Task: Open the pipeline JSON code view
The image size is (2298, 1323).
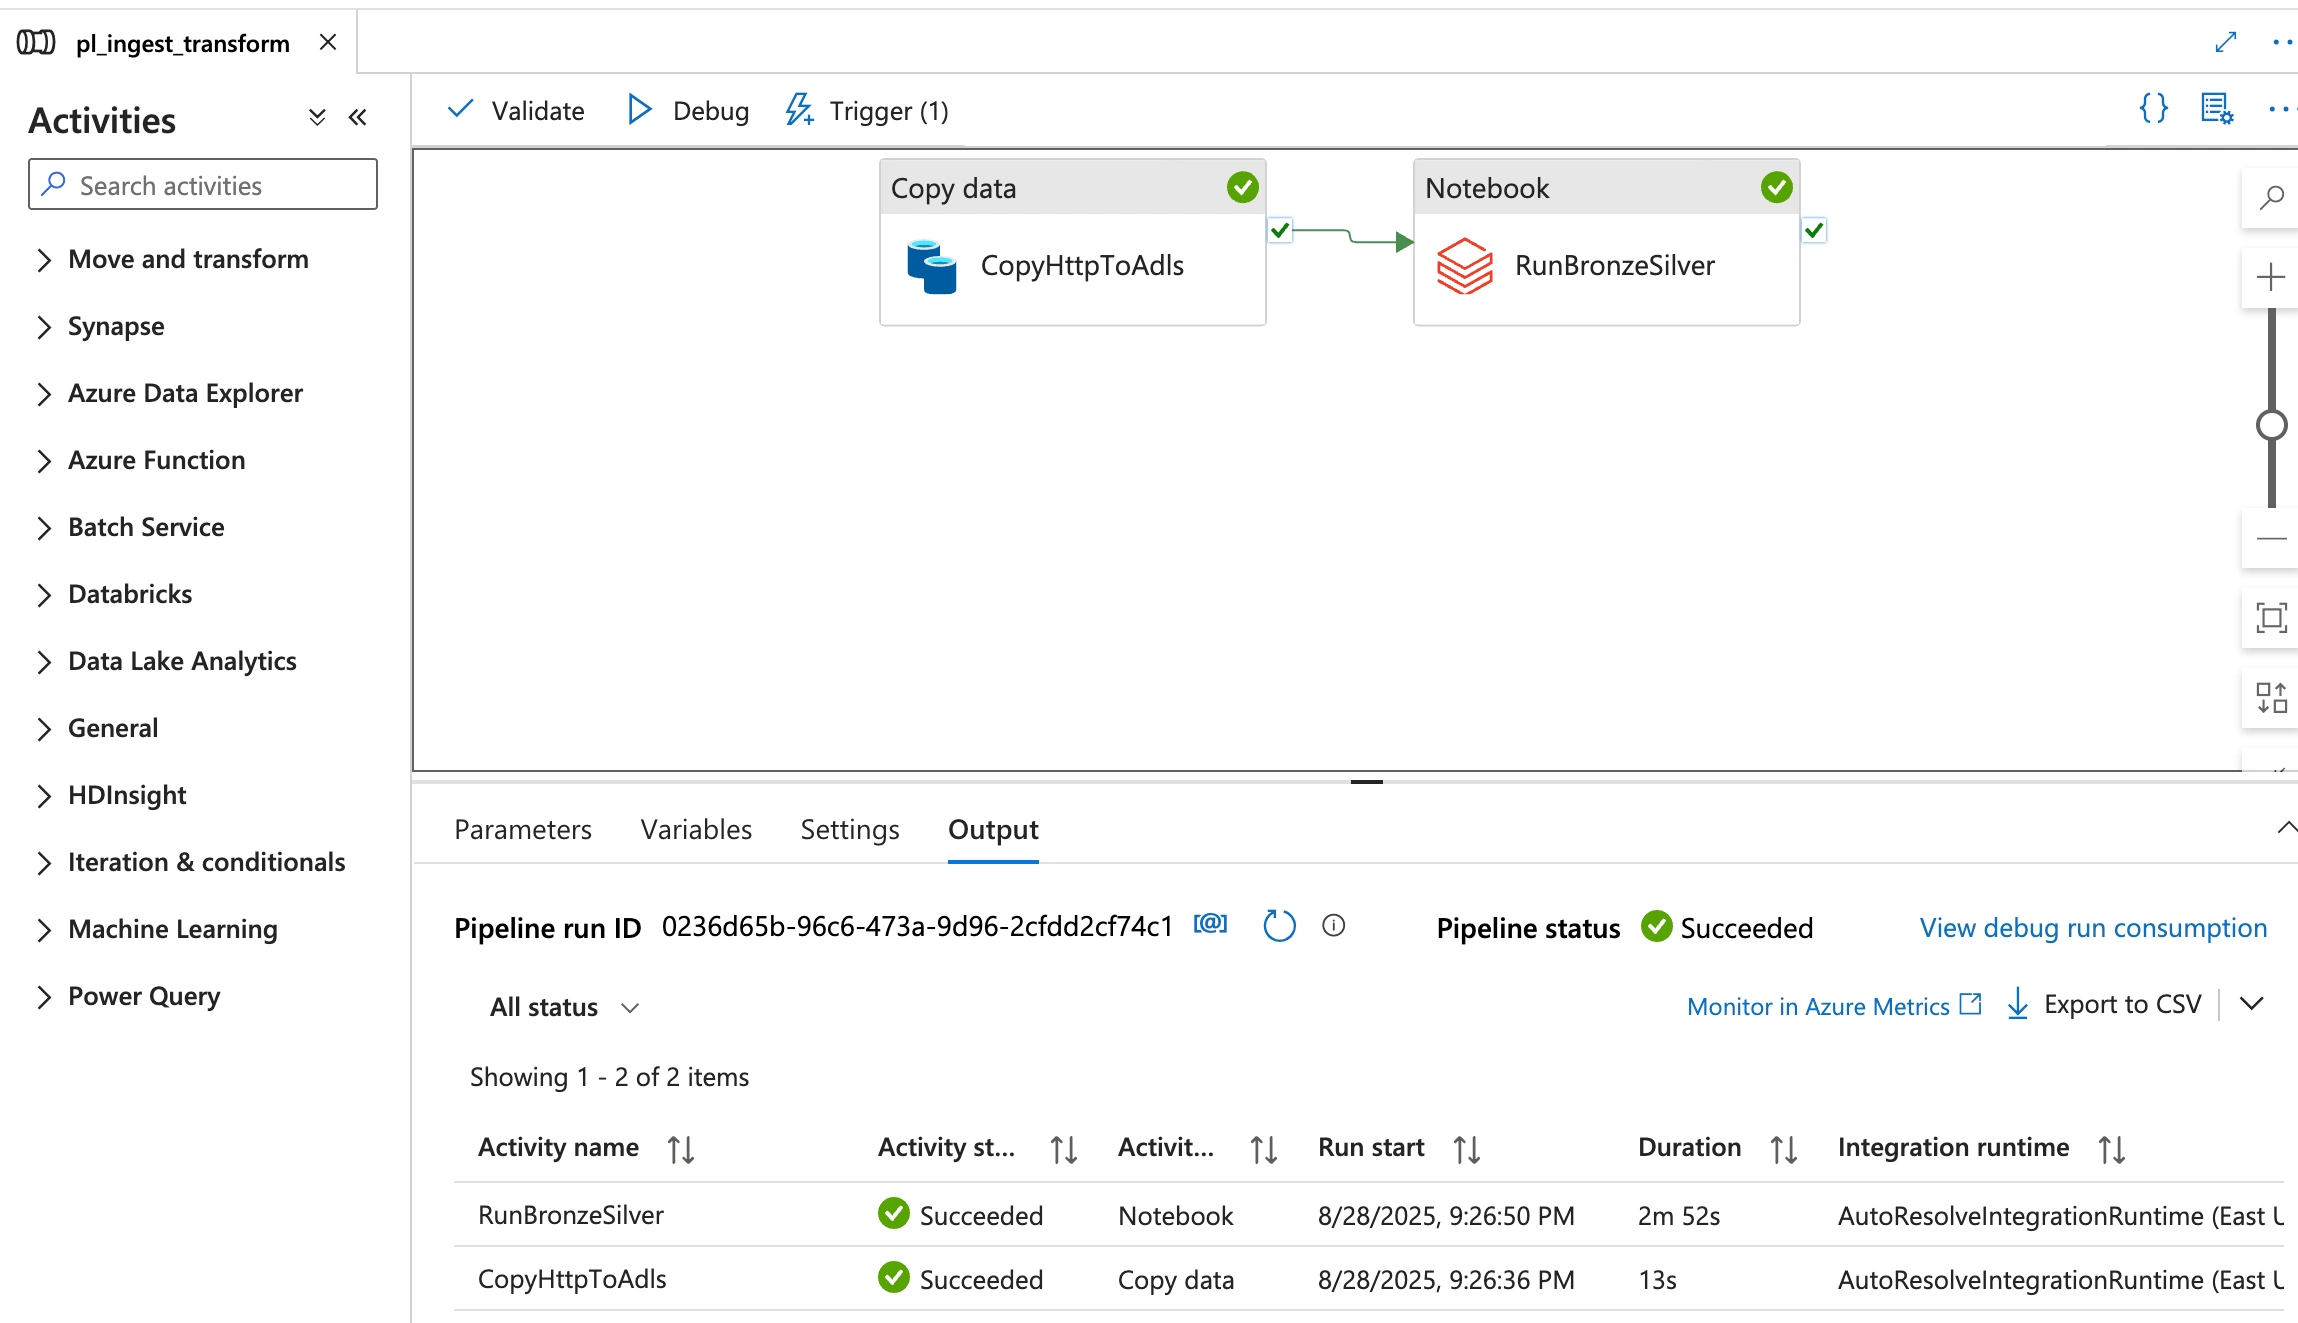Action: [2153, 108]
